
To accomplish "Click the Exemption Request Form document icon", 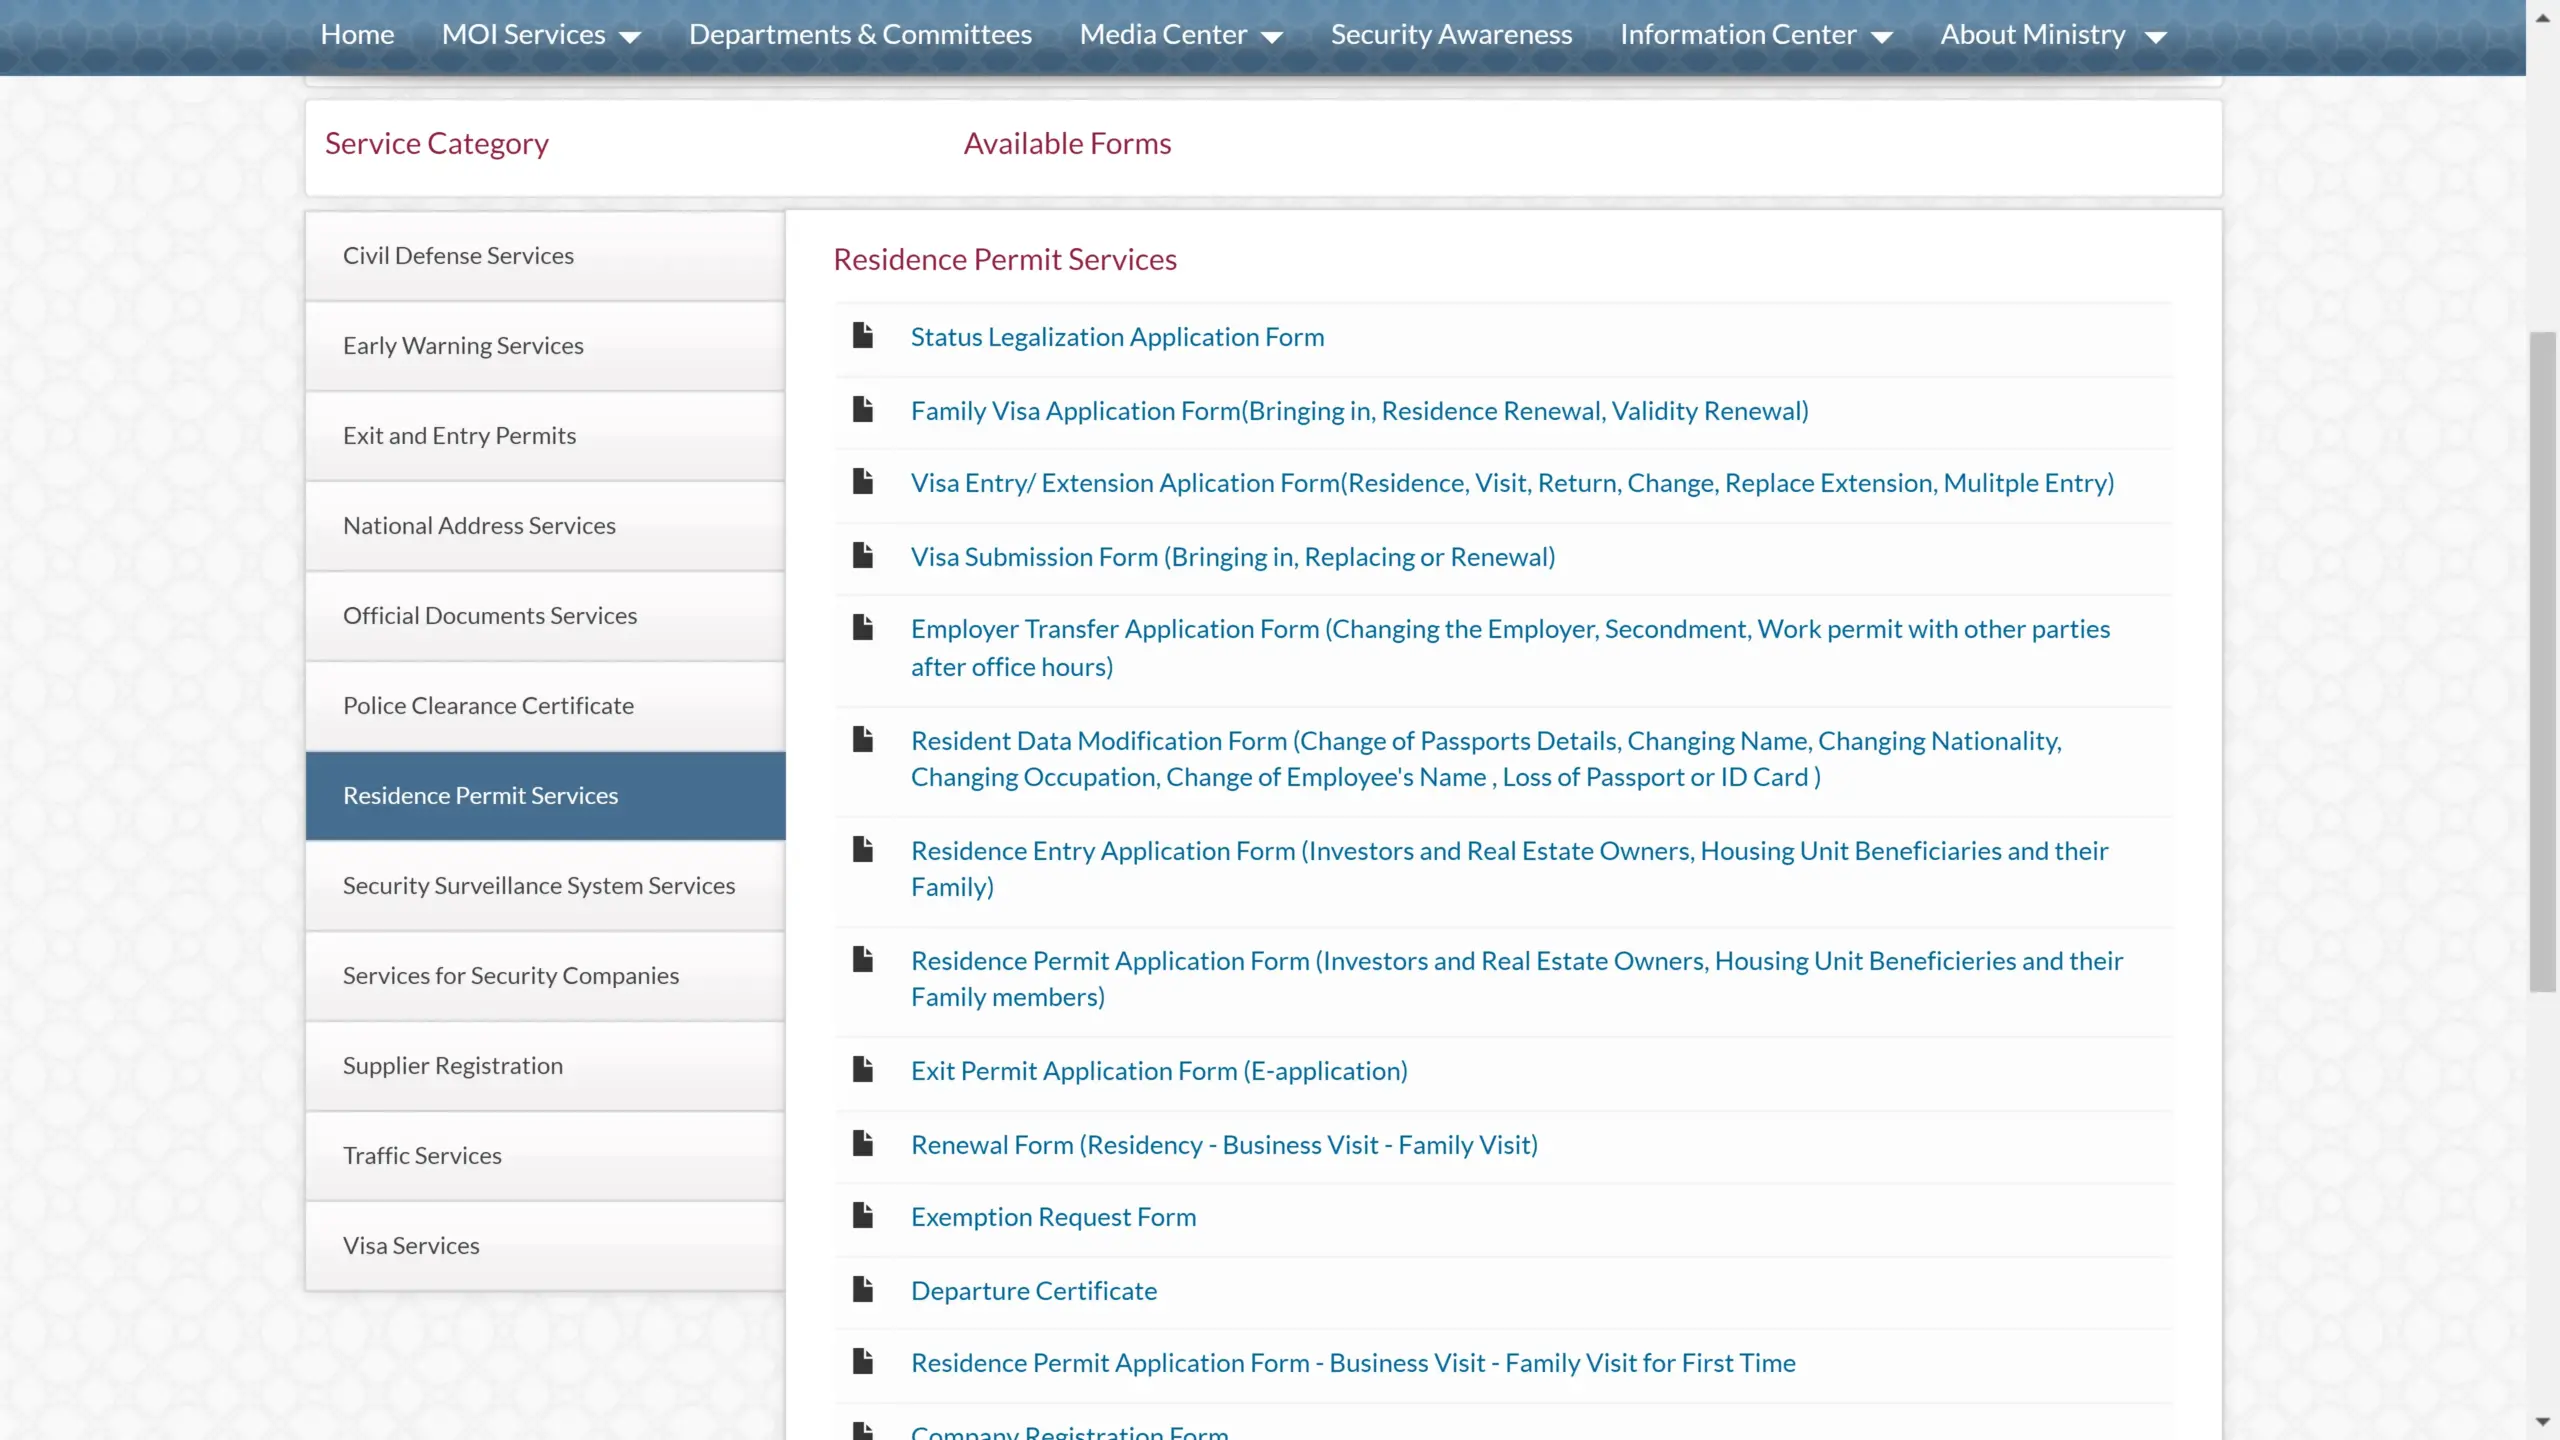I will 862,1215.
